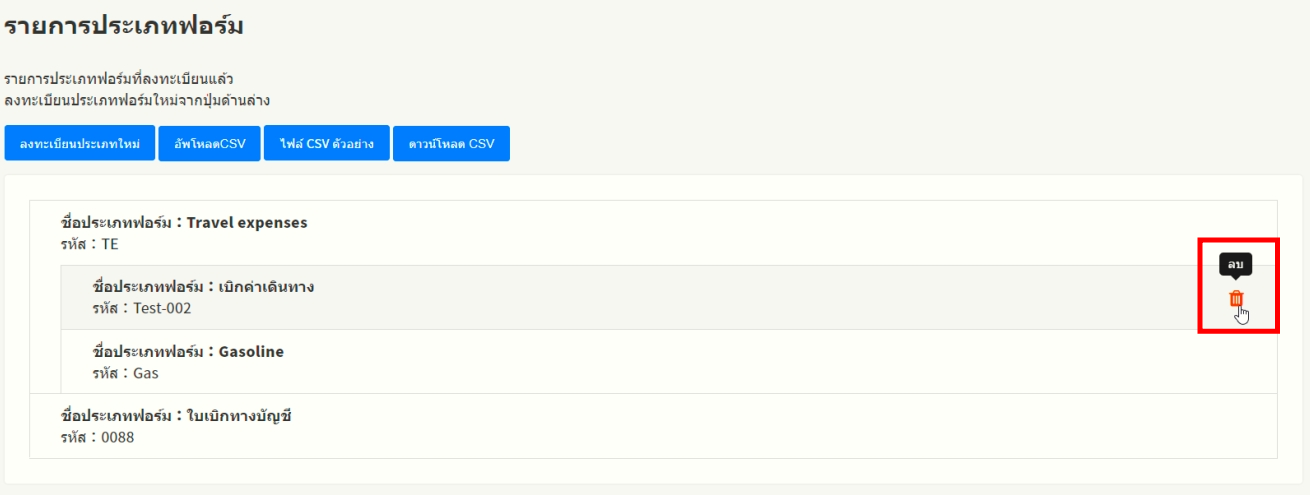Screen dimensions: 1310x495
Task: Click the อัพโหลดCSV button
Action: click(210, 144)
